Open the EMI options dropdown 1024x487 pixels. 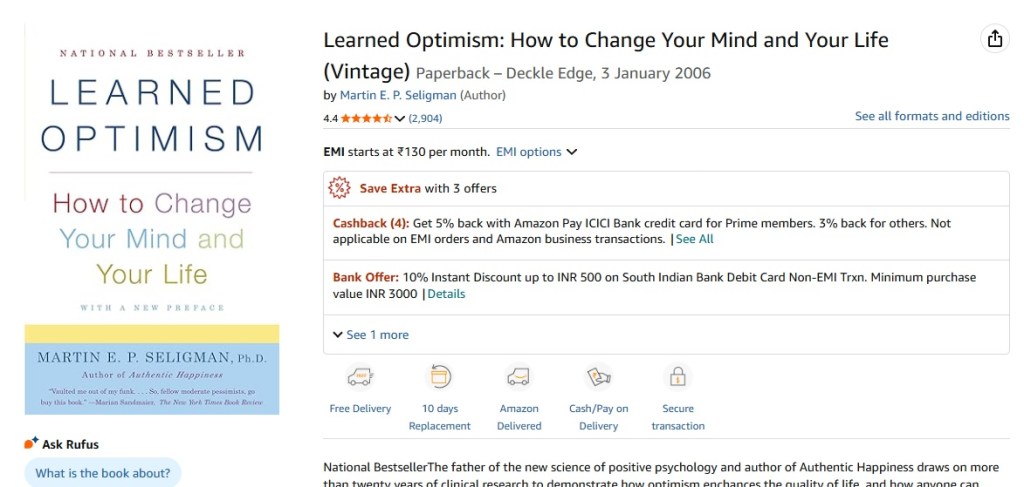536,152
